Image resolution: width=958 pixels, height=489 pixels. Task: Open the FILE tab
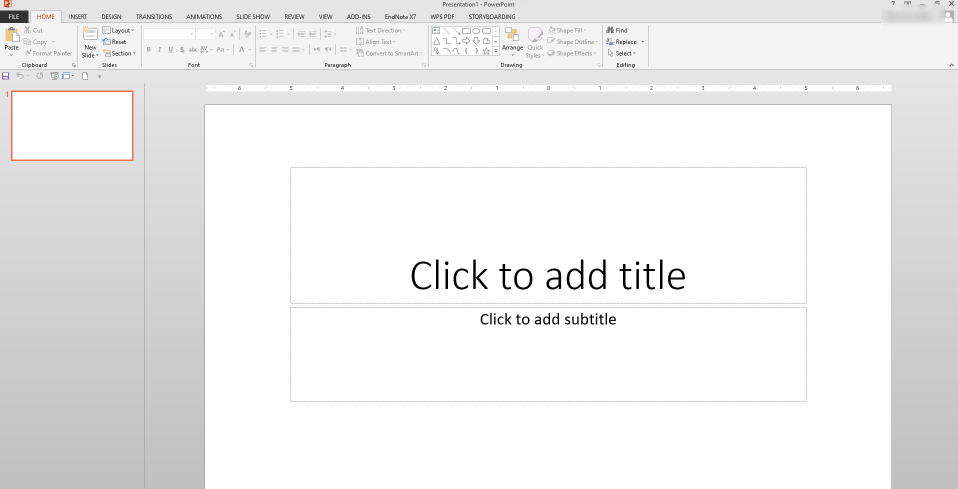point(13,17)
